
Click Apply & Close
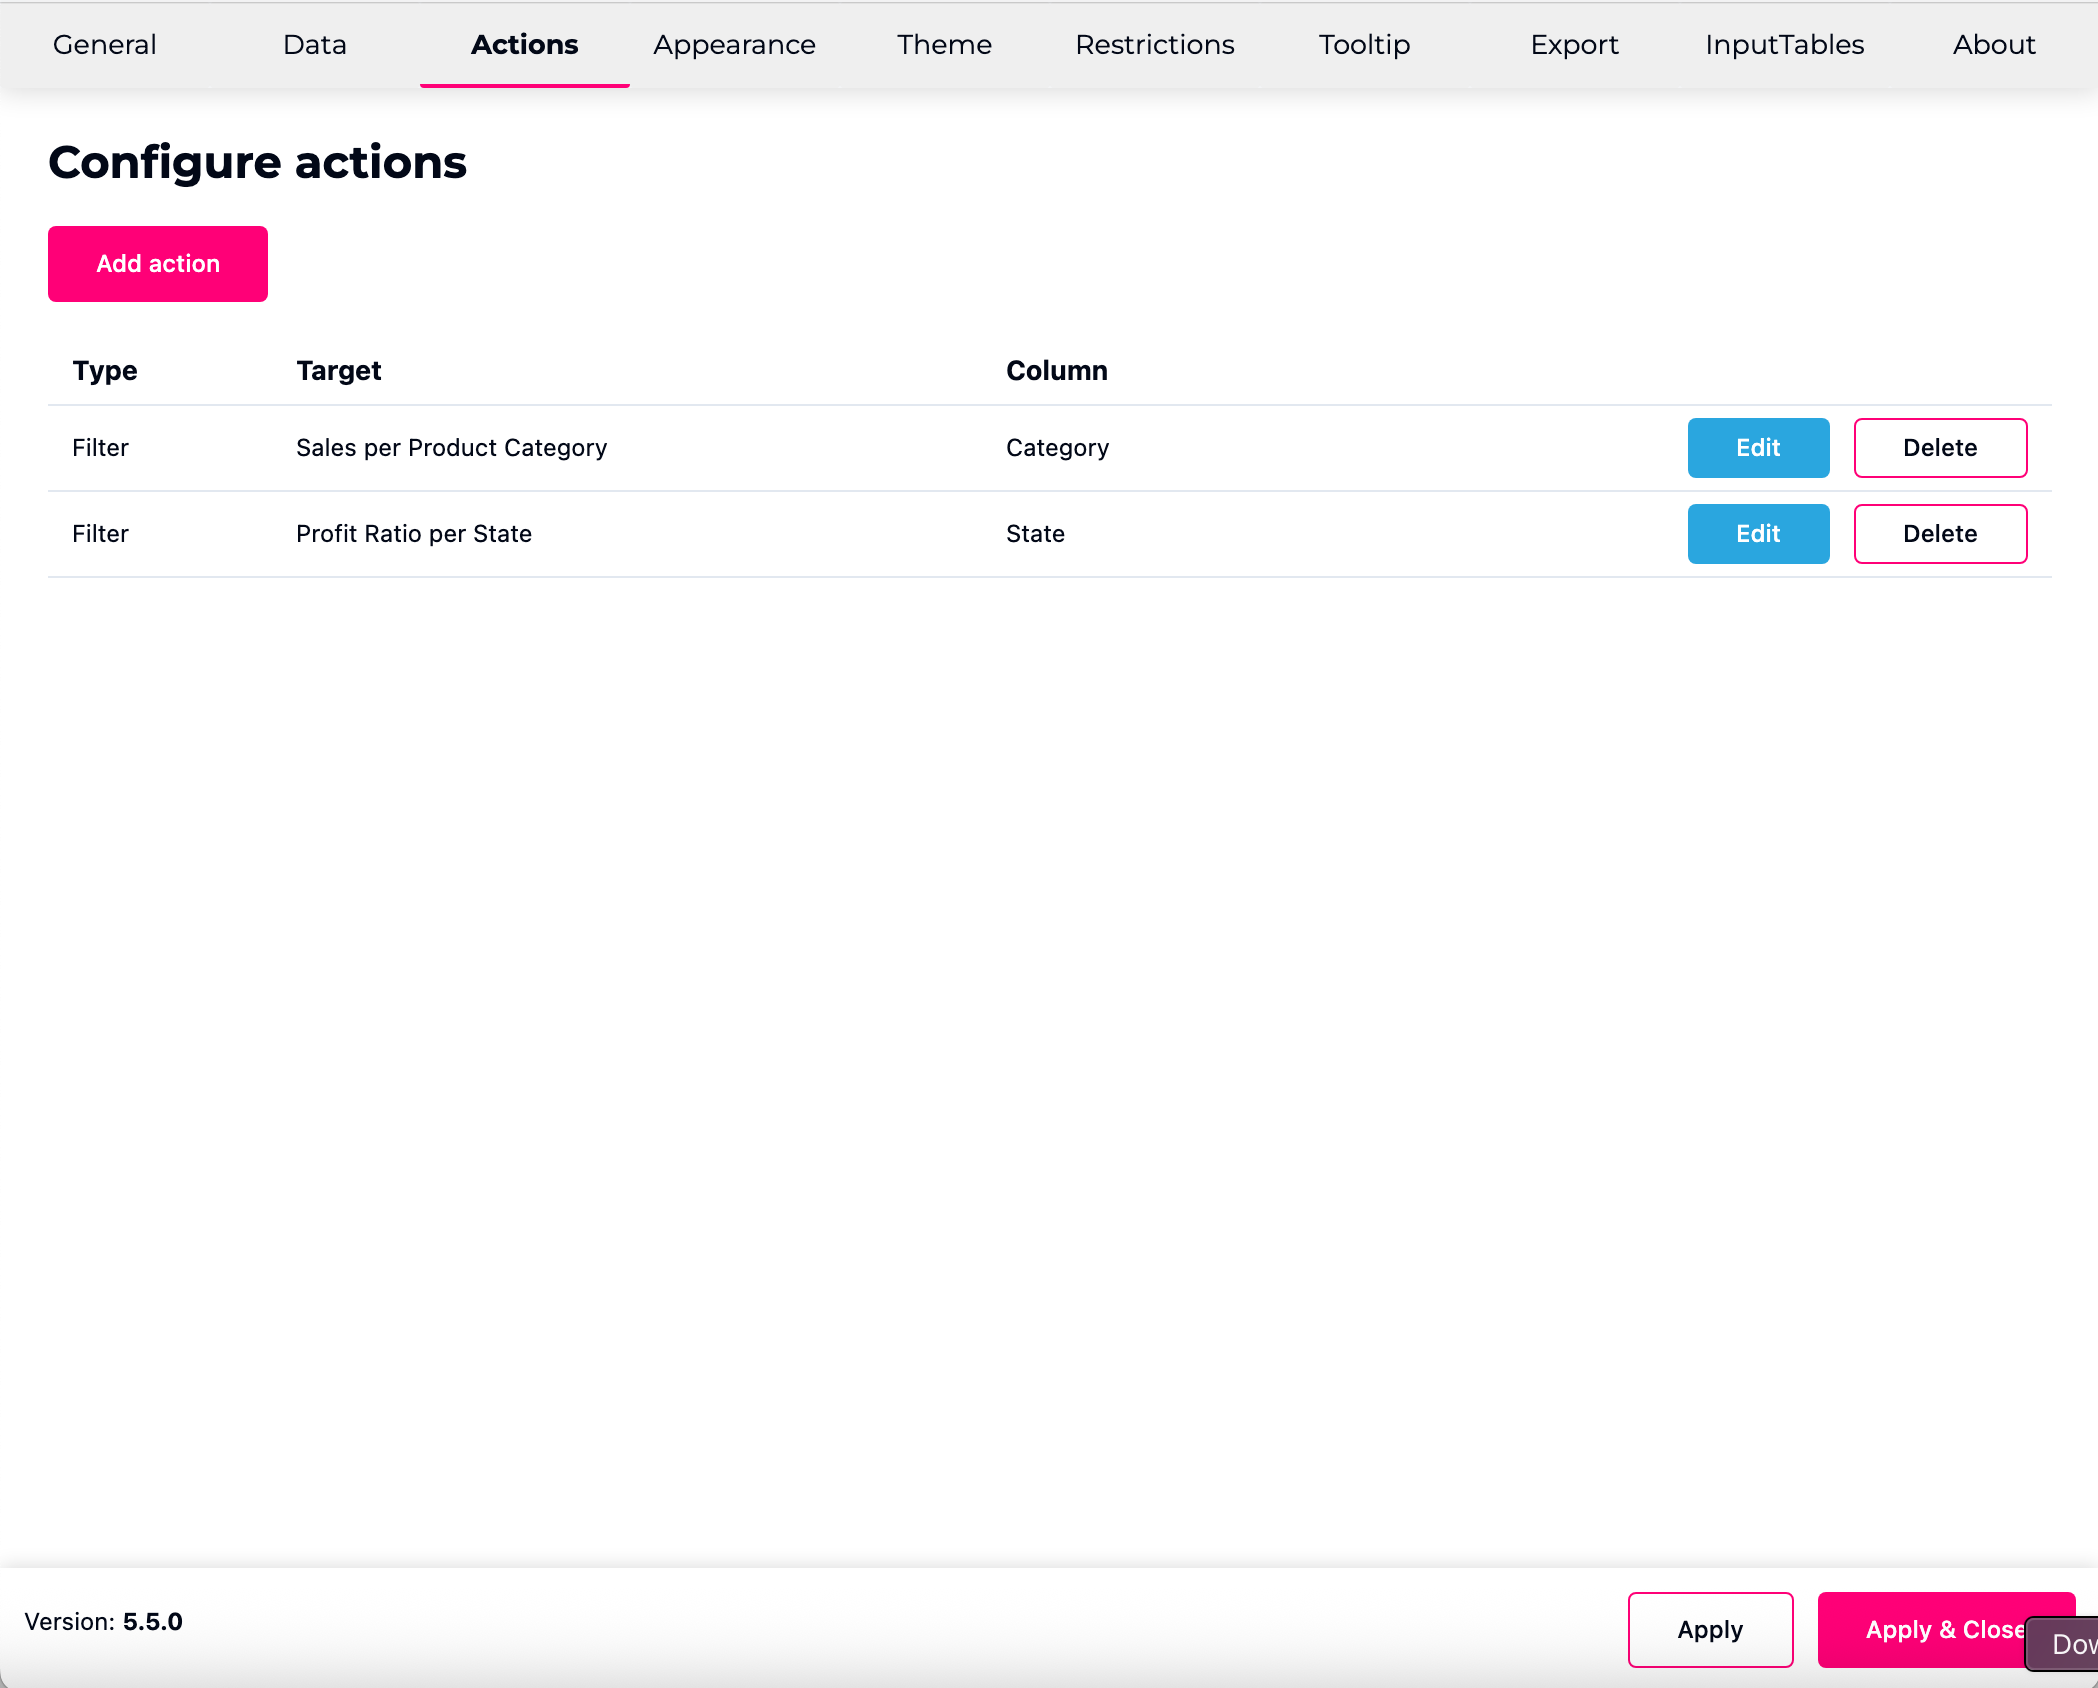pos(1920,1629)
